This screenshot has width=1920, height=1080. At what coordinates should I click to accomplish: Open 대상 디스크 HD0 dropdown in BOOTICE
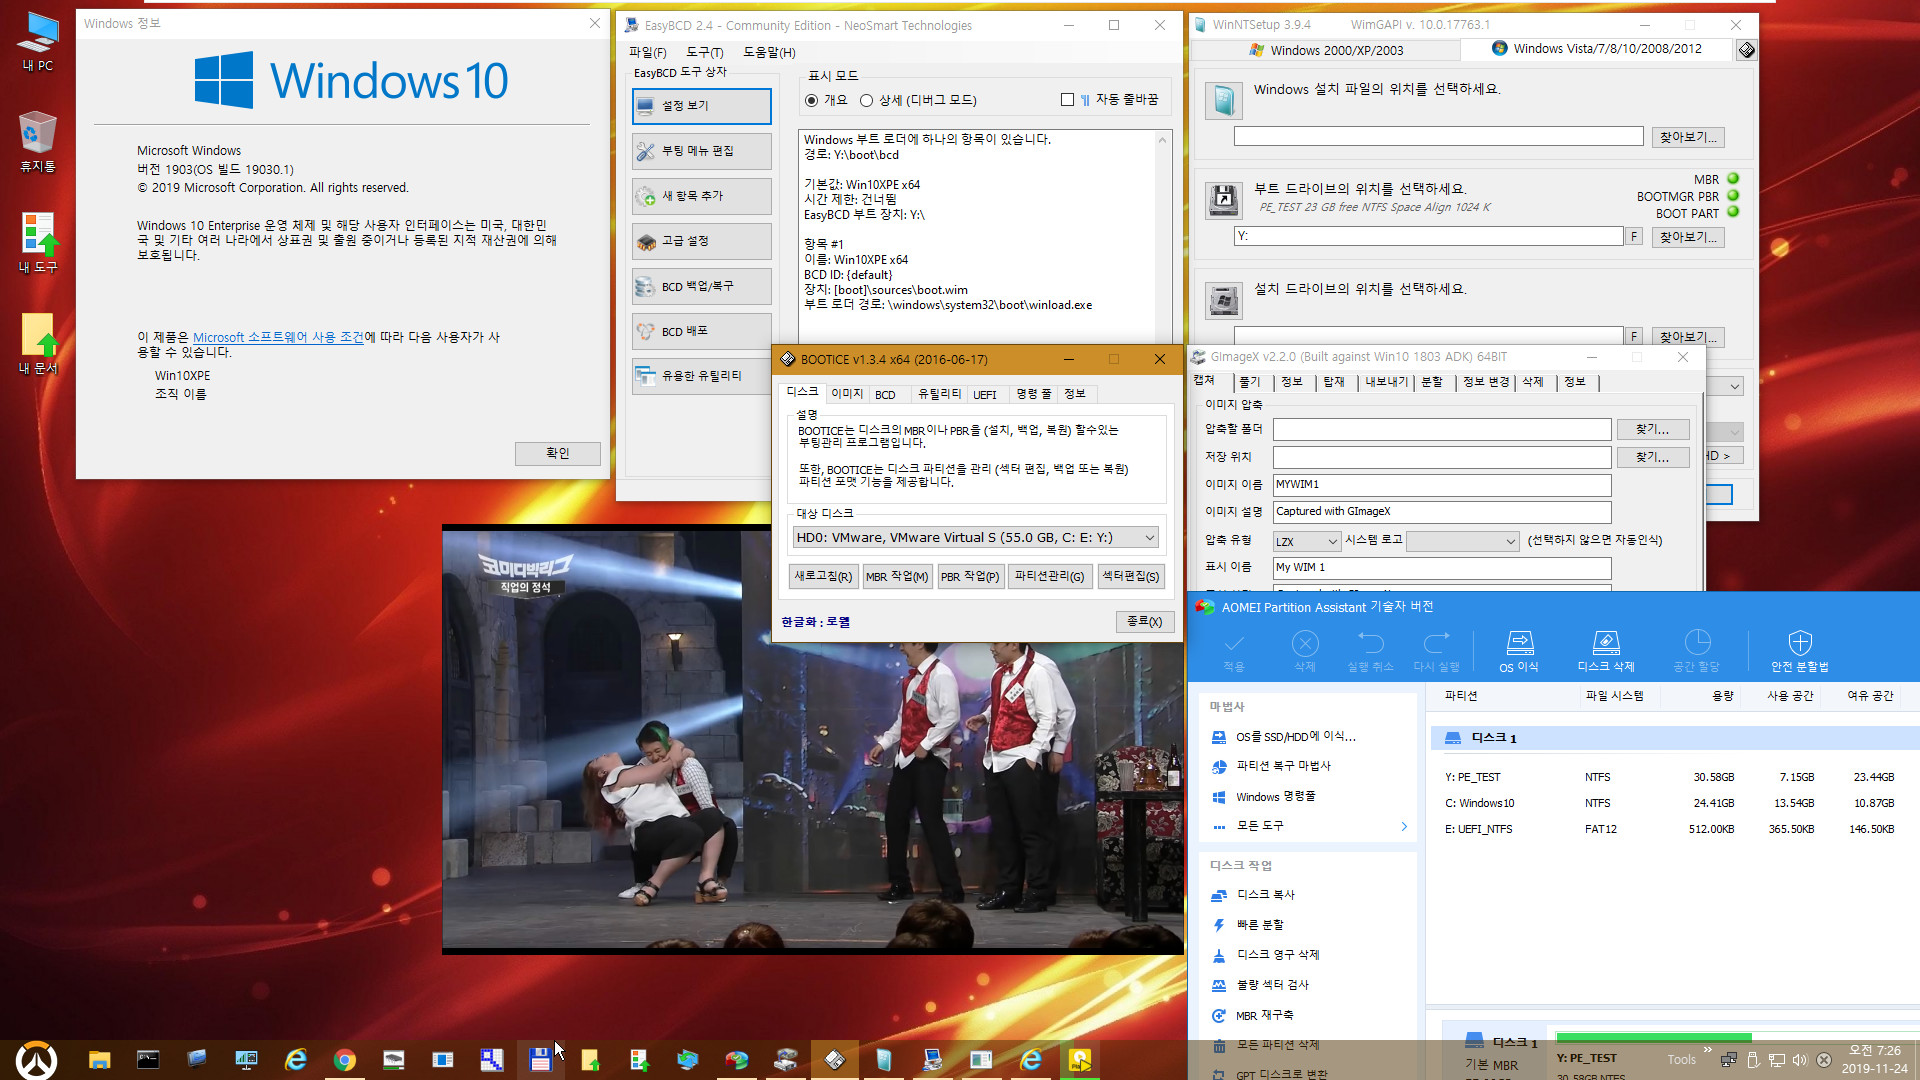tap(975, 538)
